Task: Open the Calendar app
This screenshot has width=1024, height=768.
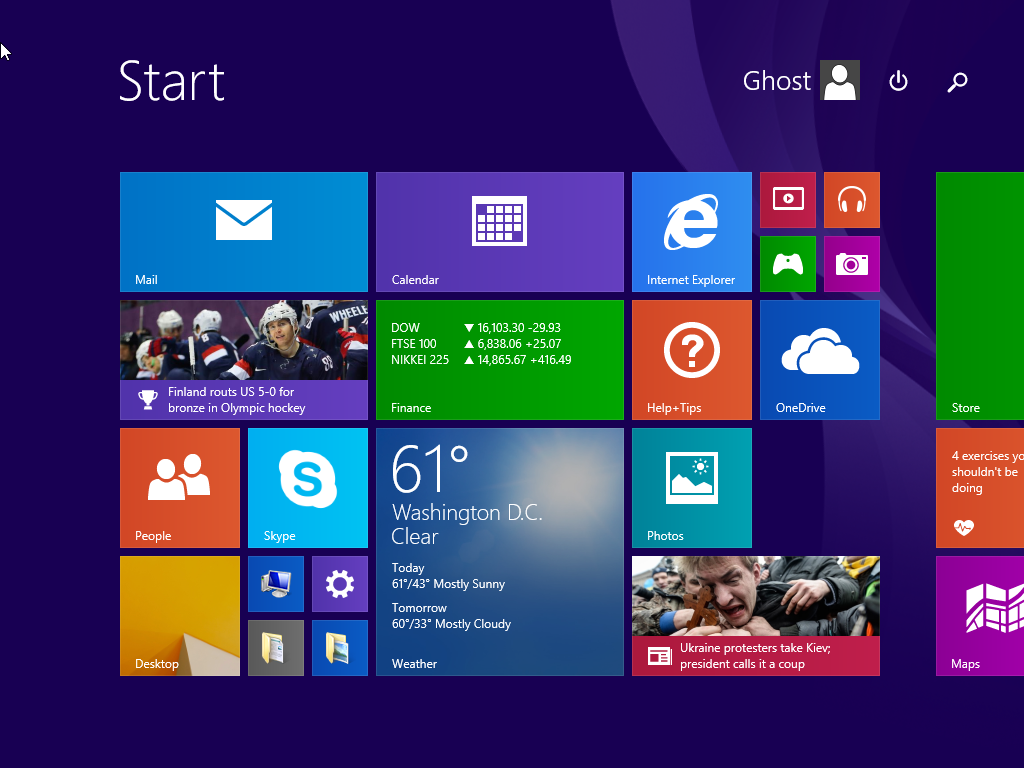Action: click(x=499, y=231)
